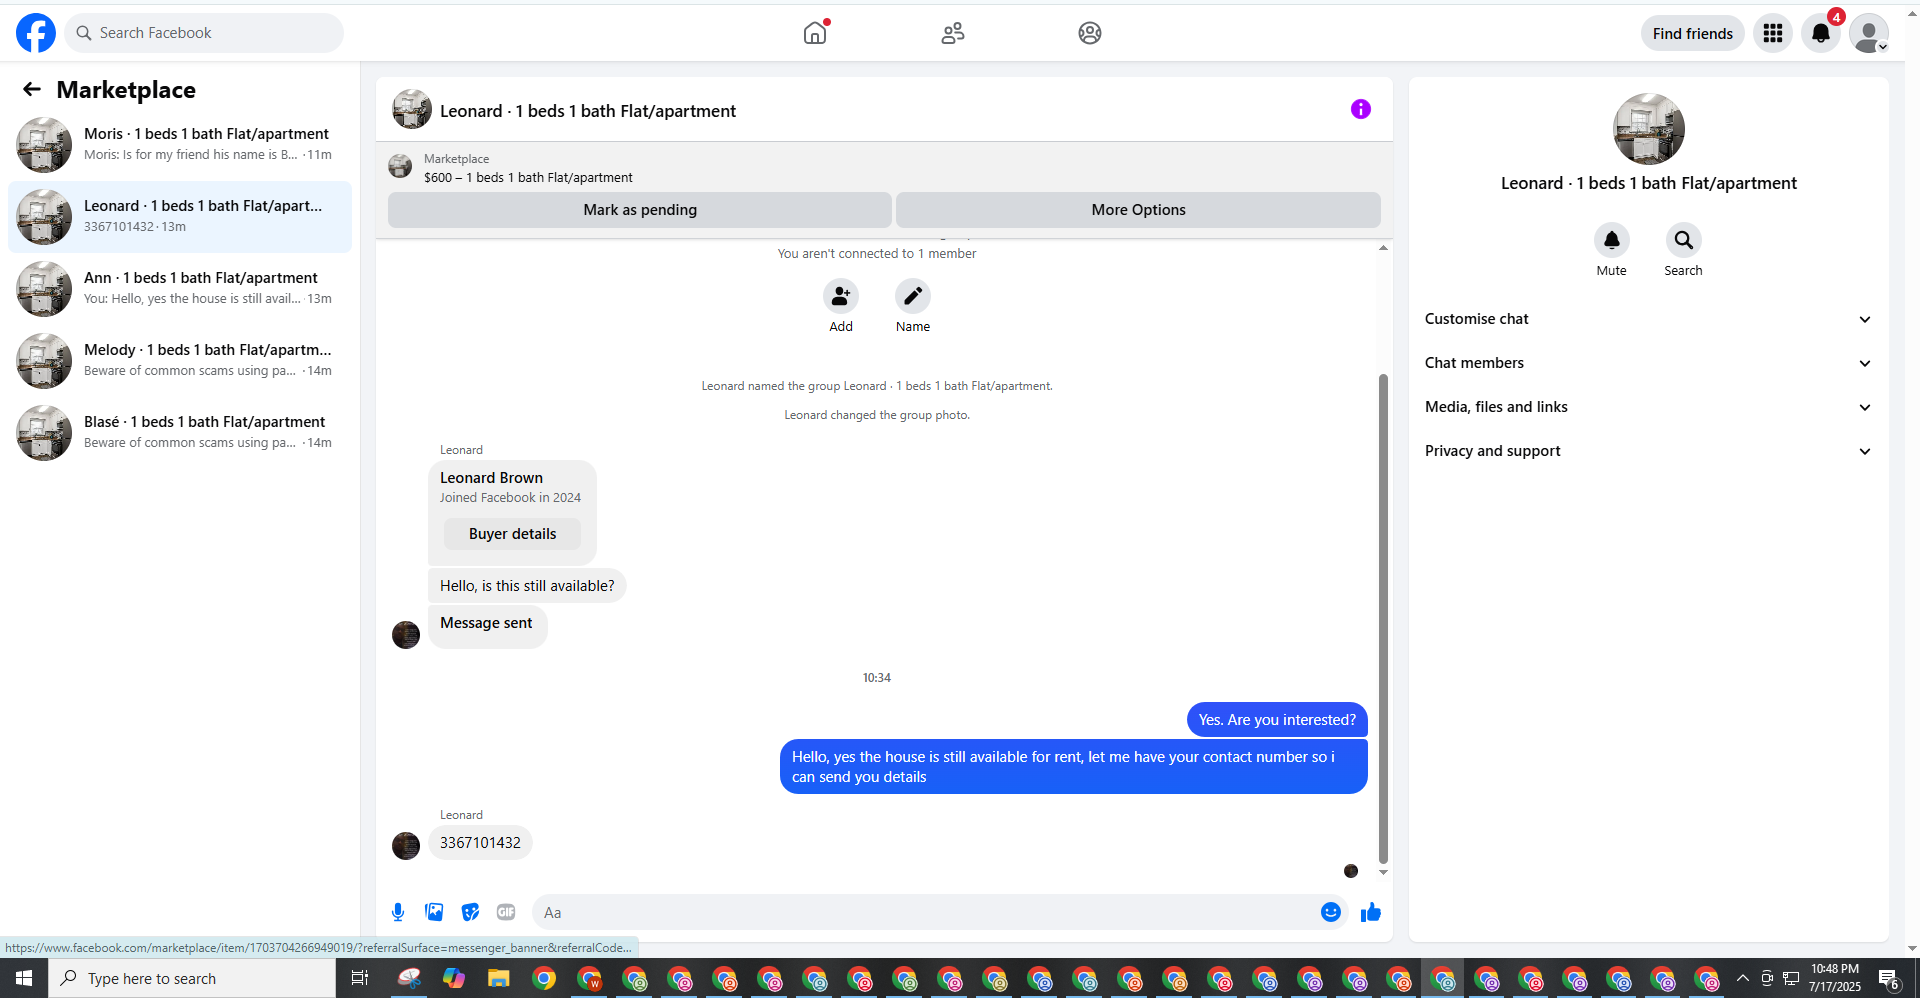Expand the Chat members section
The height and width of the screenshot is (998, 1920).
pyautogui.click(x=1648, y=363)
